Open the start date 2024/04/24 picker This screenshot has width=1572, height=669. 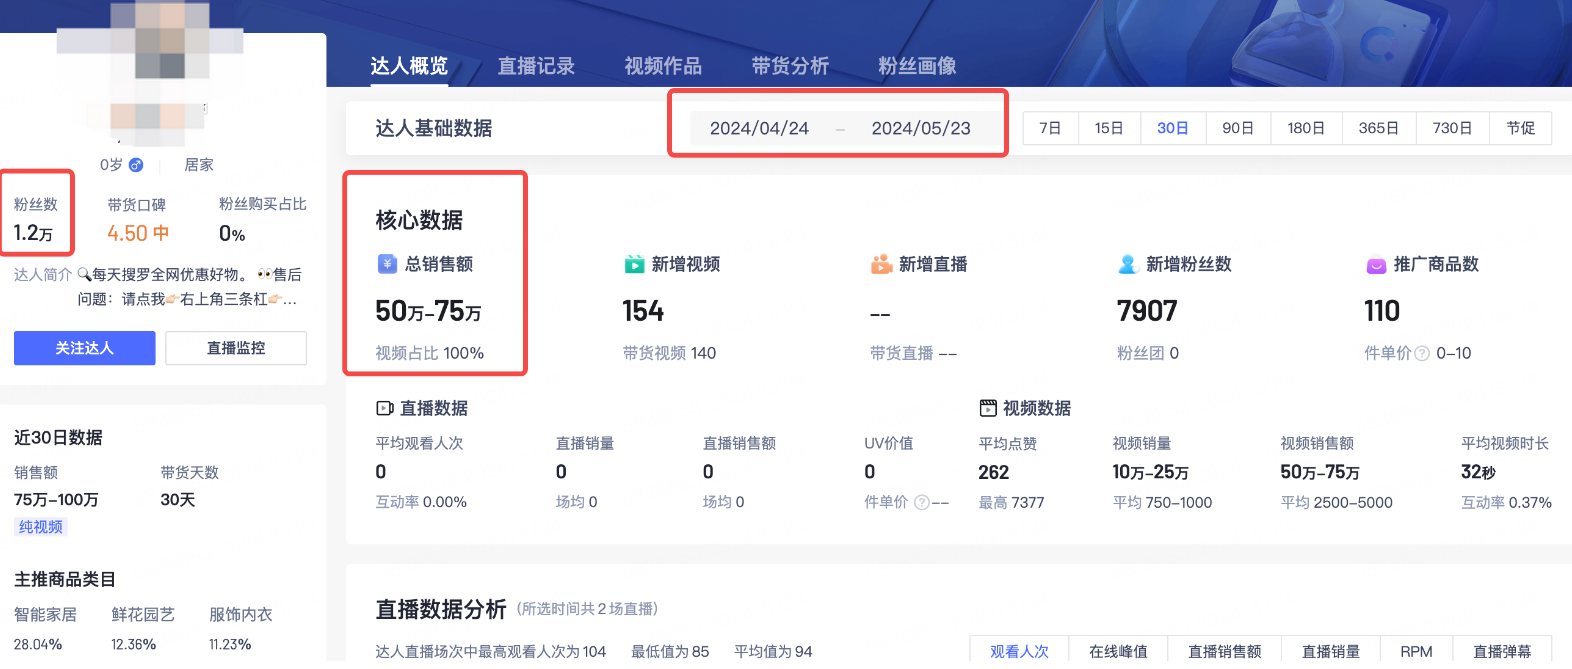tap(759, 128)
